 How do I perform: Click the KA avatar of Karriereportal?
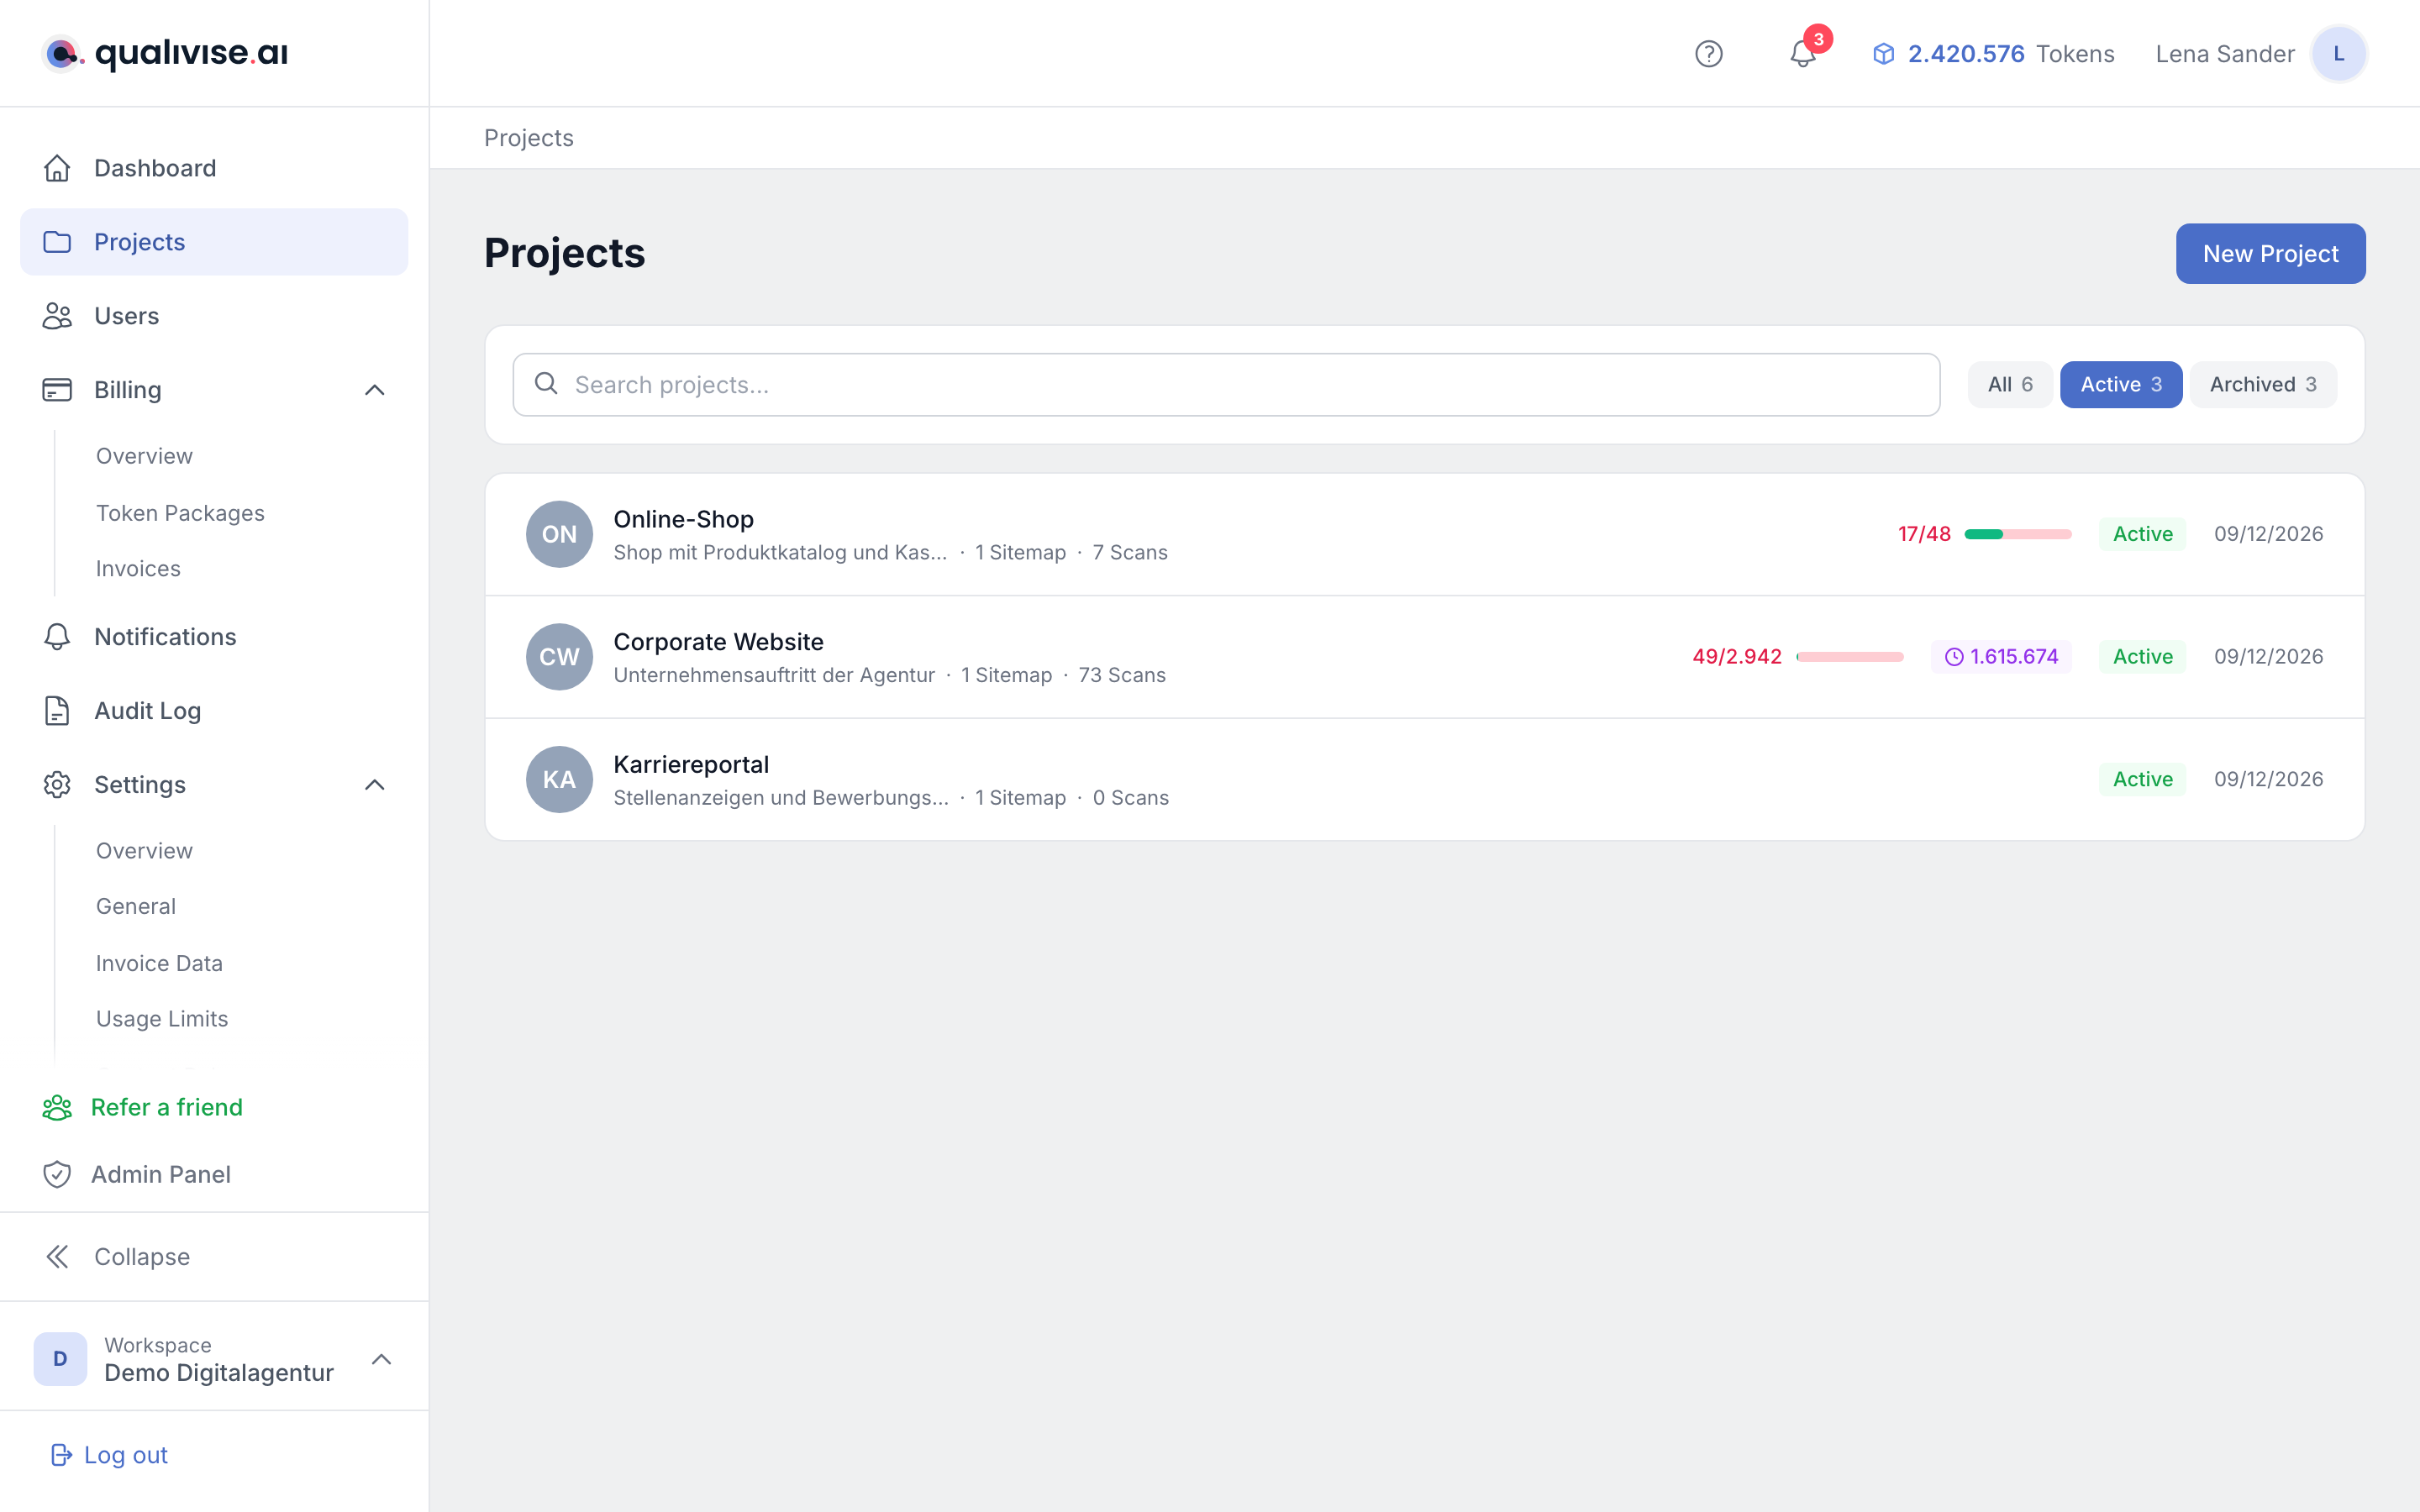pyautogui.click(x=559, y=779)
